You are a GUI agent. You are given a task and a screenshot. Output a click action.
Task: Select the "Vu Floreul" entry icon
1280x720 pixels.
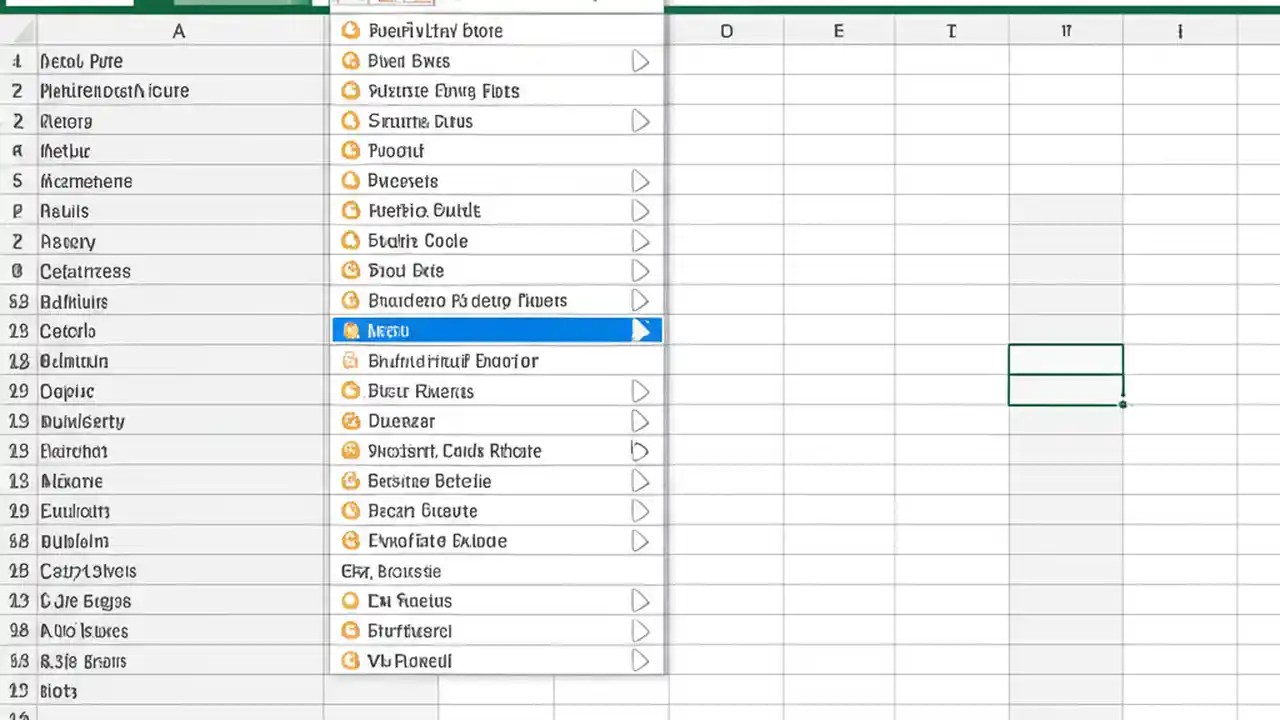coord(351,660)
